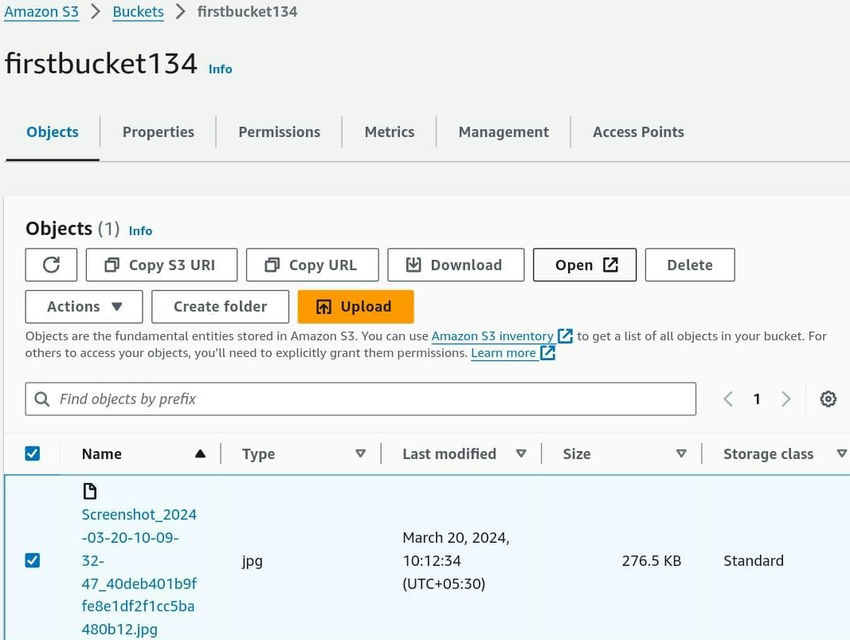Viewport: 850px width, 640px height.
Task: Click the orange Upload button
Action: pos(355,307)
